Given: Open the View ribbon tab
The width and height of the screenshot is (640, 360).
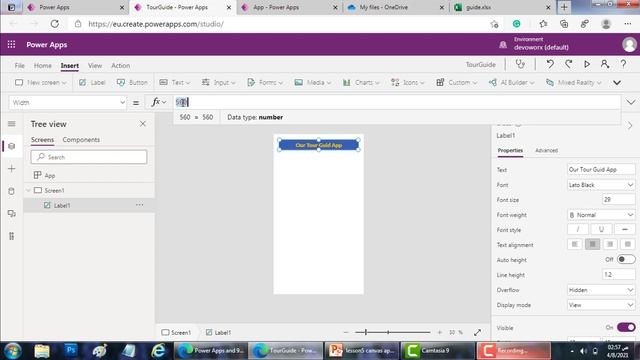Looking at the screenshot, I should [x=95, y=65].
